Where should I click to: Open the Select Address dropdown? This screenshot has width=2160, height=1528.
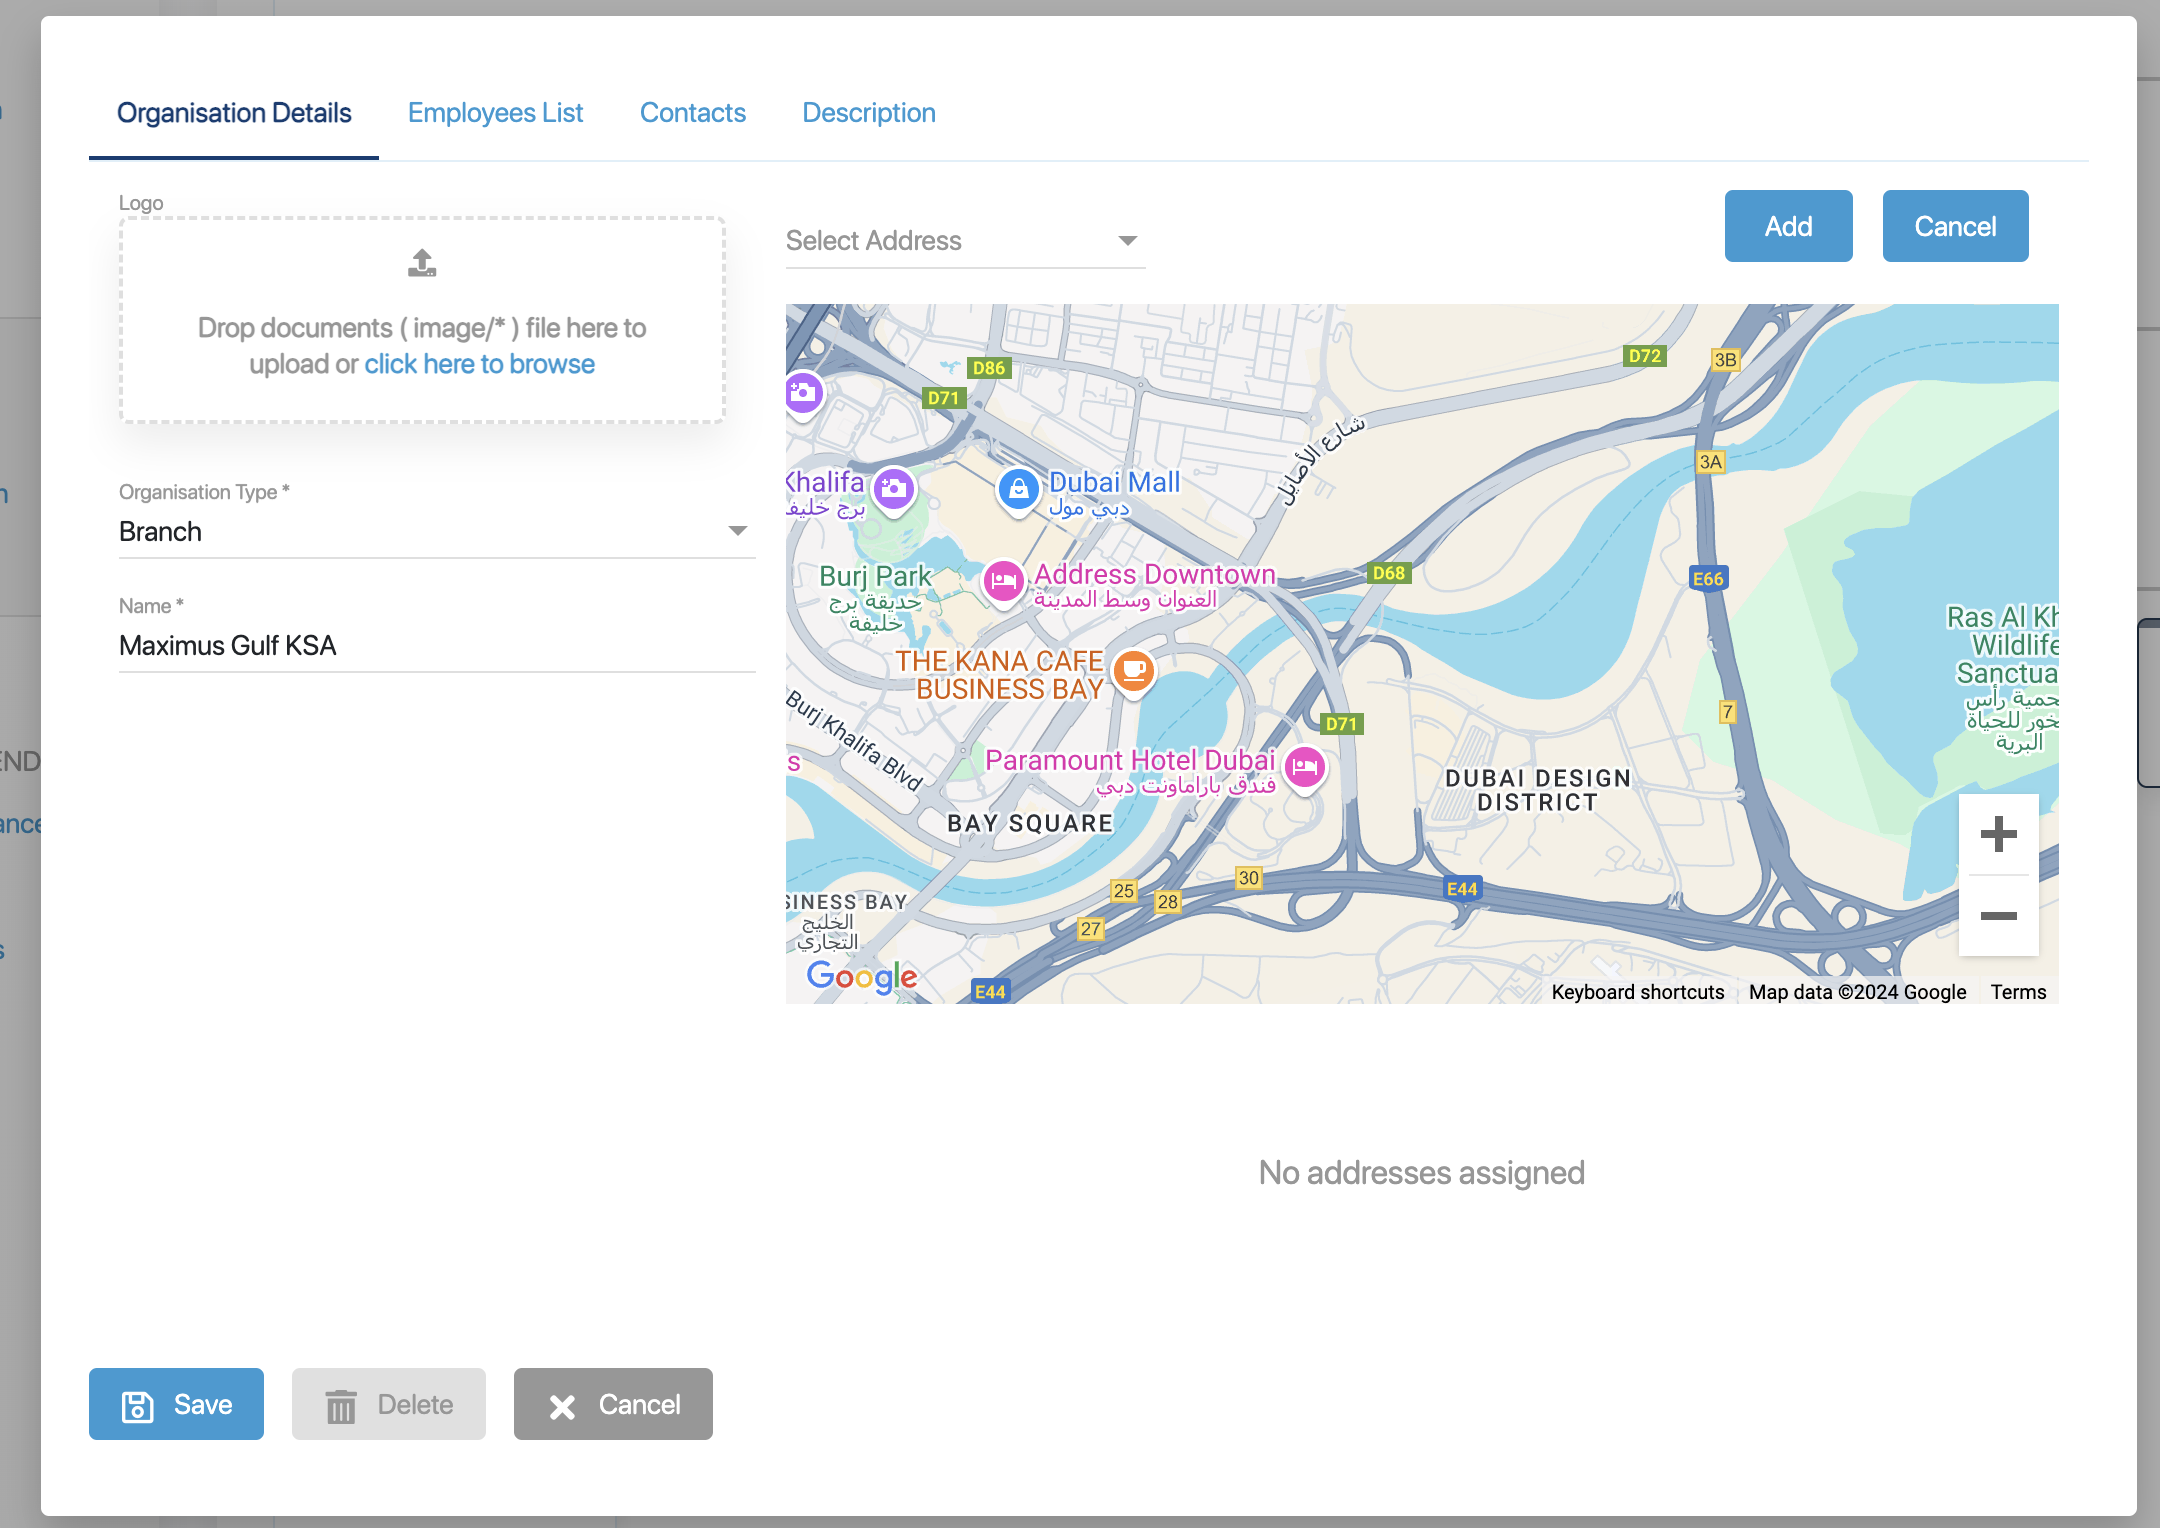pos(965,241)
